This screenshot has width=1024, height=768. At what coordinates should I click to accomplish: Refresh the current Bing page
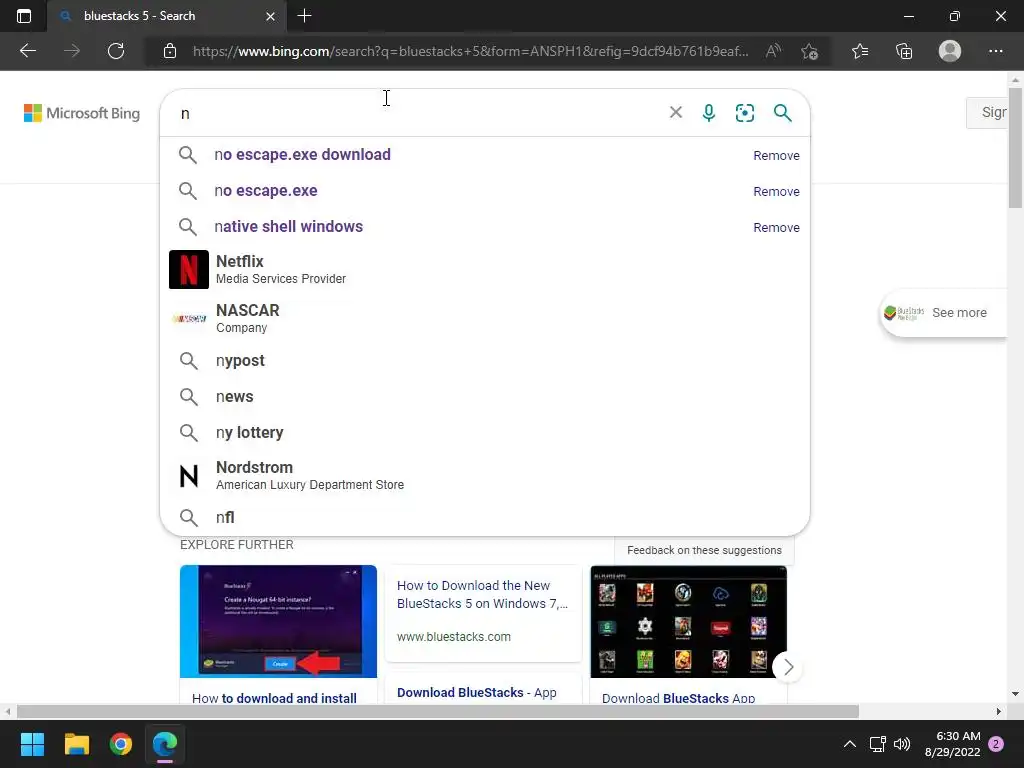tap(116, 51)
